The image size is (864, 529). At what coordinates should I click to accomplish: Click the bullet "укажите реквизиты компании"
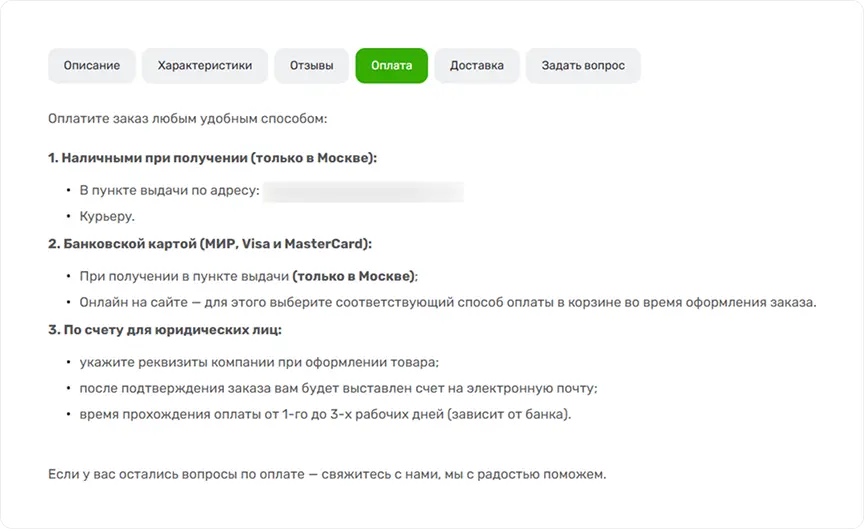(x=260, y=362)
